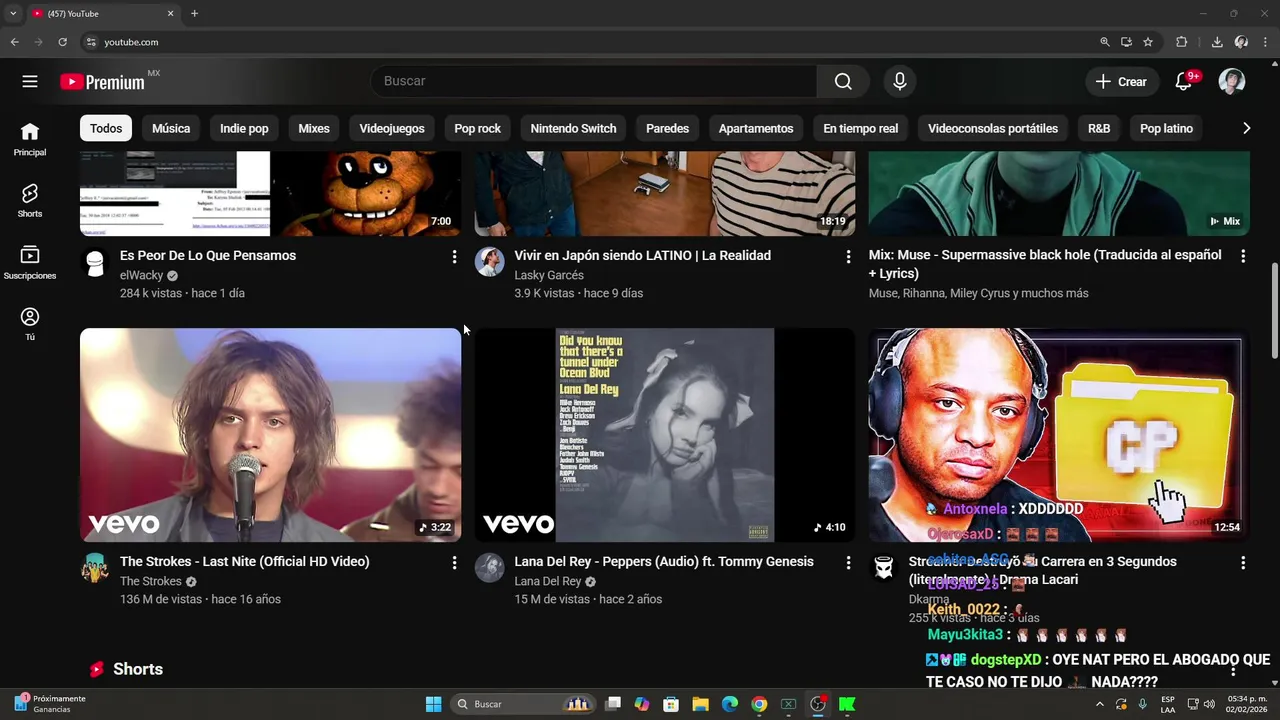
Task: Click install app icon in address bar
Action: (1126, 42)
